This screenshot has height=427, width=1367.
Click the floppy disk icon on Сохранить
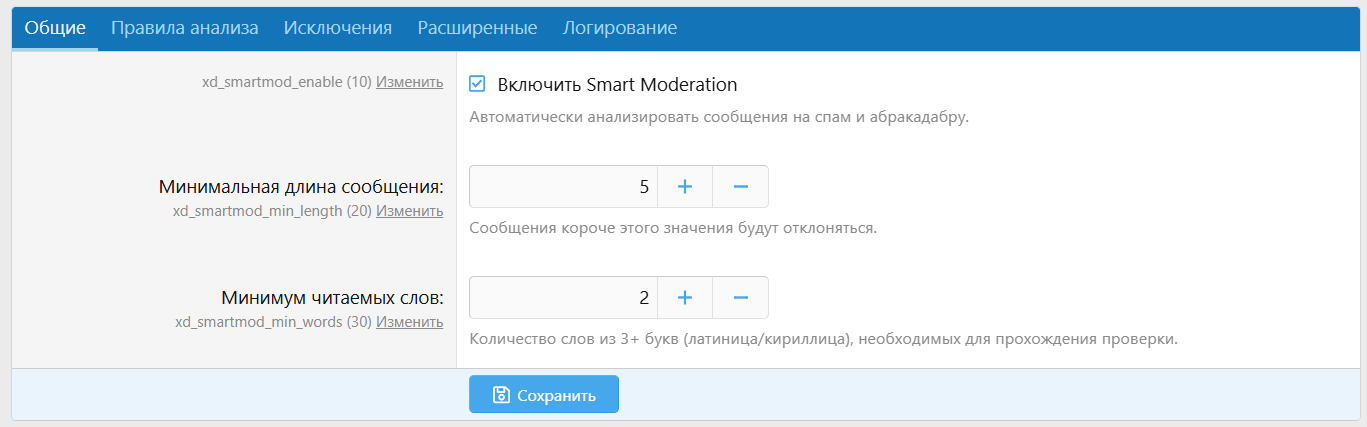click(502, 395)
